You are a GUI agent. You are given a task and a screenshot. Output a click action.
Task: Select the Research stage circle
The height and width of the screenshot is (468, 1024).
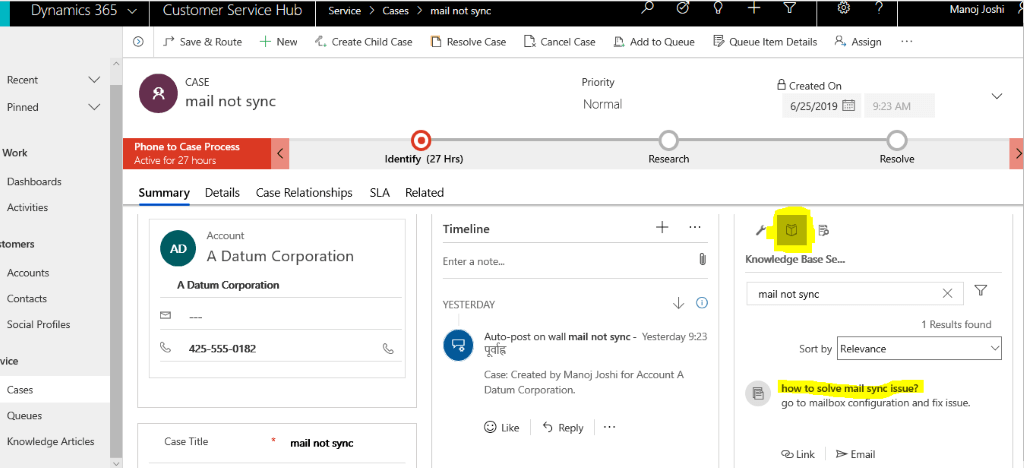point(669,140)
